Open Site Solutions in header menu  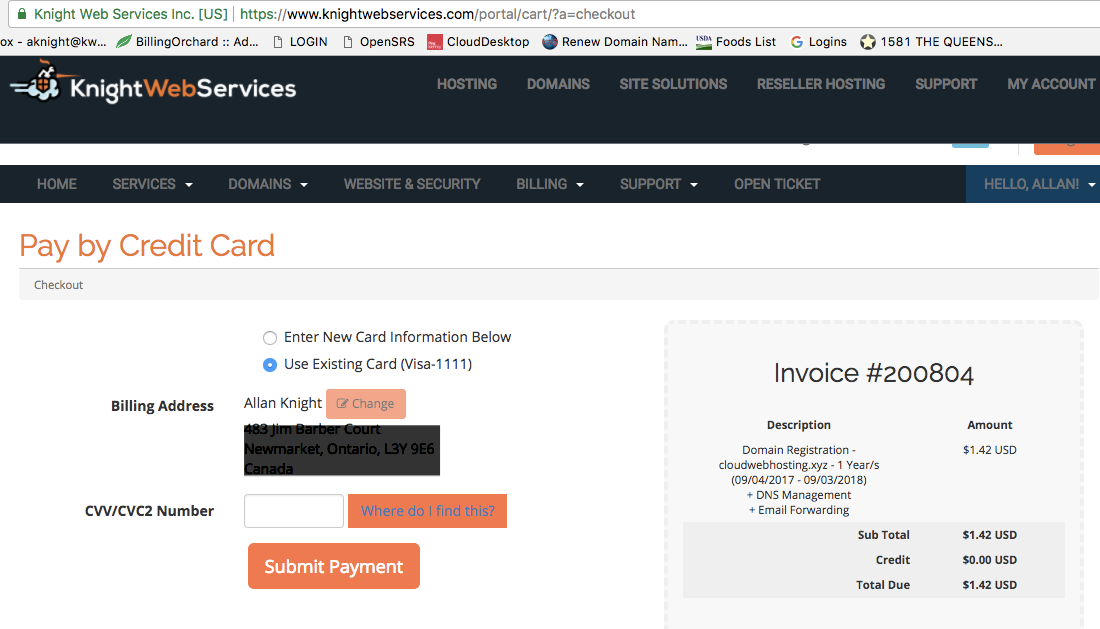tap(673, 84)
